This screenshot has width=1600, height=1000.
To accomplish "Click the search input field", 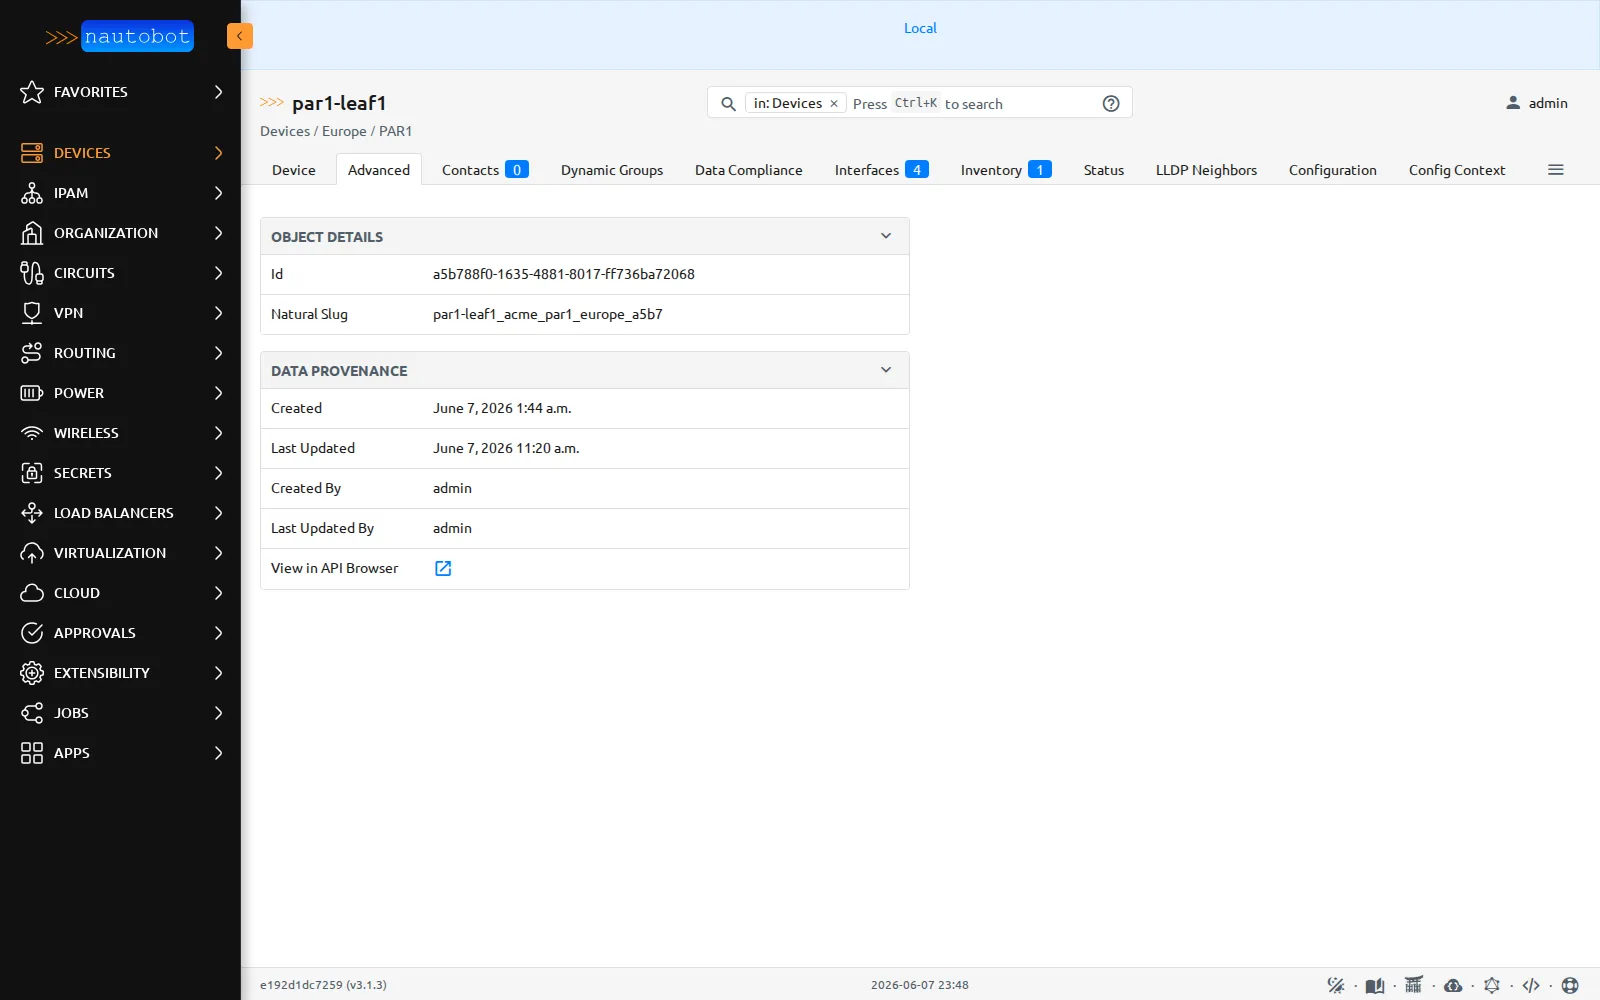I will click(x=970, y=103).
